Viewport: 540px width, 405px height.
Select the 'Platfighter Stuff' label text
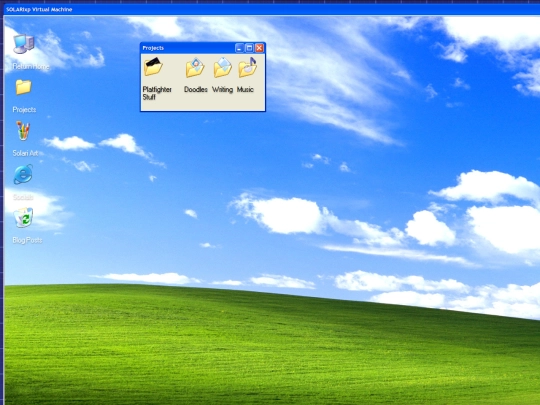[157, 93]
